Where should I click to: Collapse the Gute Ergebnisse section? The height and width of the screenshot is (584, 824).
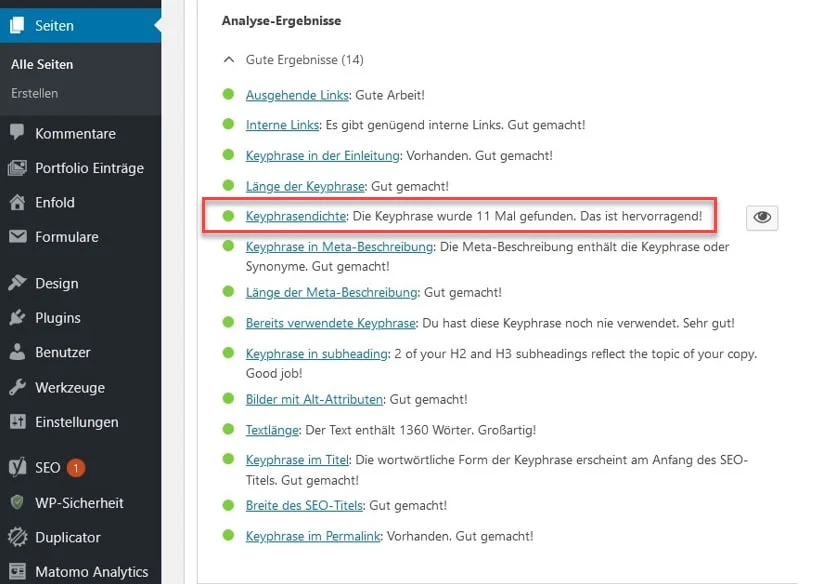coord(229,59)
